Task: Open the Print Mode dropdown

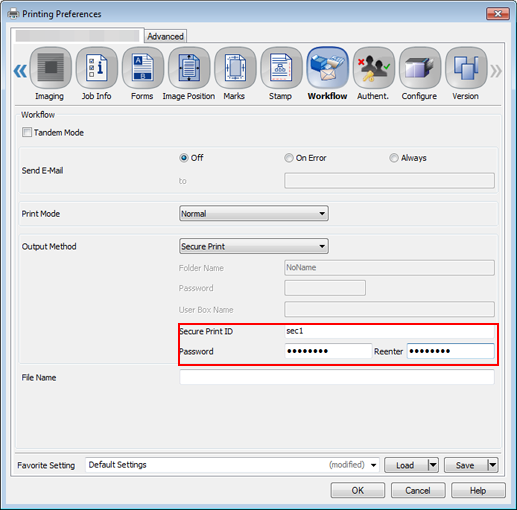Action: (254, 213)
